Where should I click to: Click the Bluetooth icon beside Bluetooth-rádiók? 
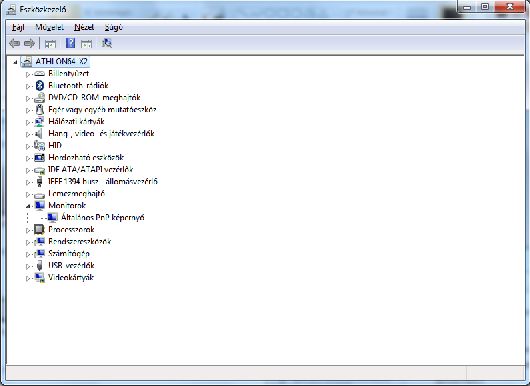[x=40, y=86]
